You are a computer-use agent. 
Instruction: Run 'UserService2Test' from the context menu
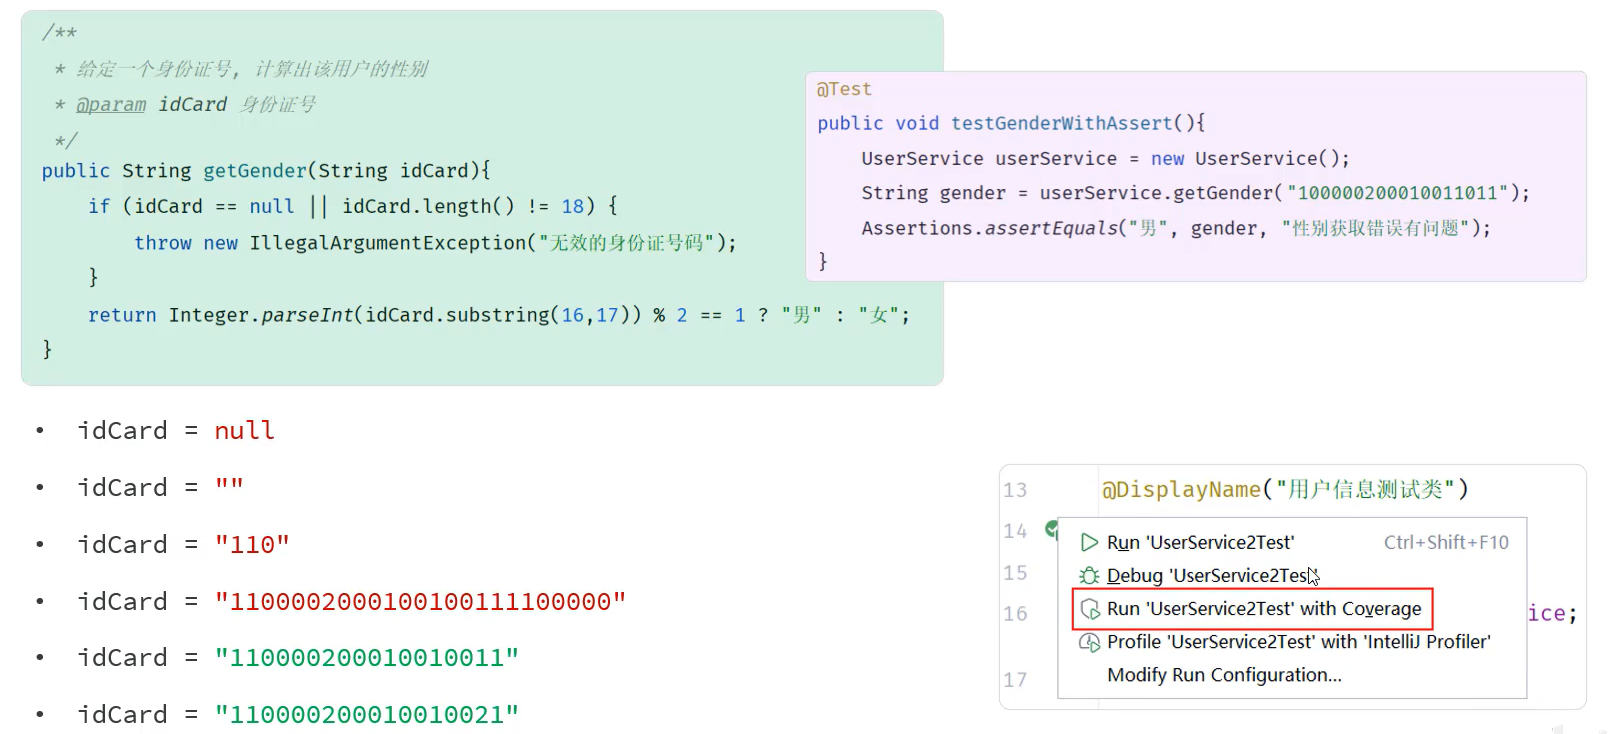(1200, 543)
